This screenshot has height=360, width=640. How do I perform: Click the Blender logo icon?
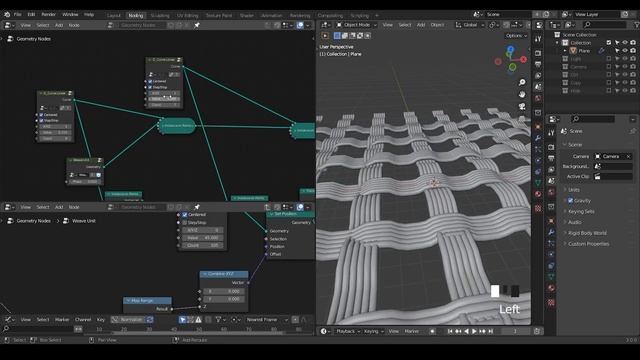click(7, 14)
